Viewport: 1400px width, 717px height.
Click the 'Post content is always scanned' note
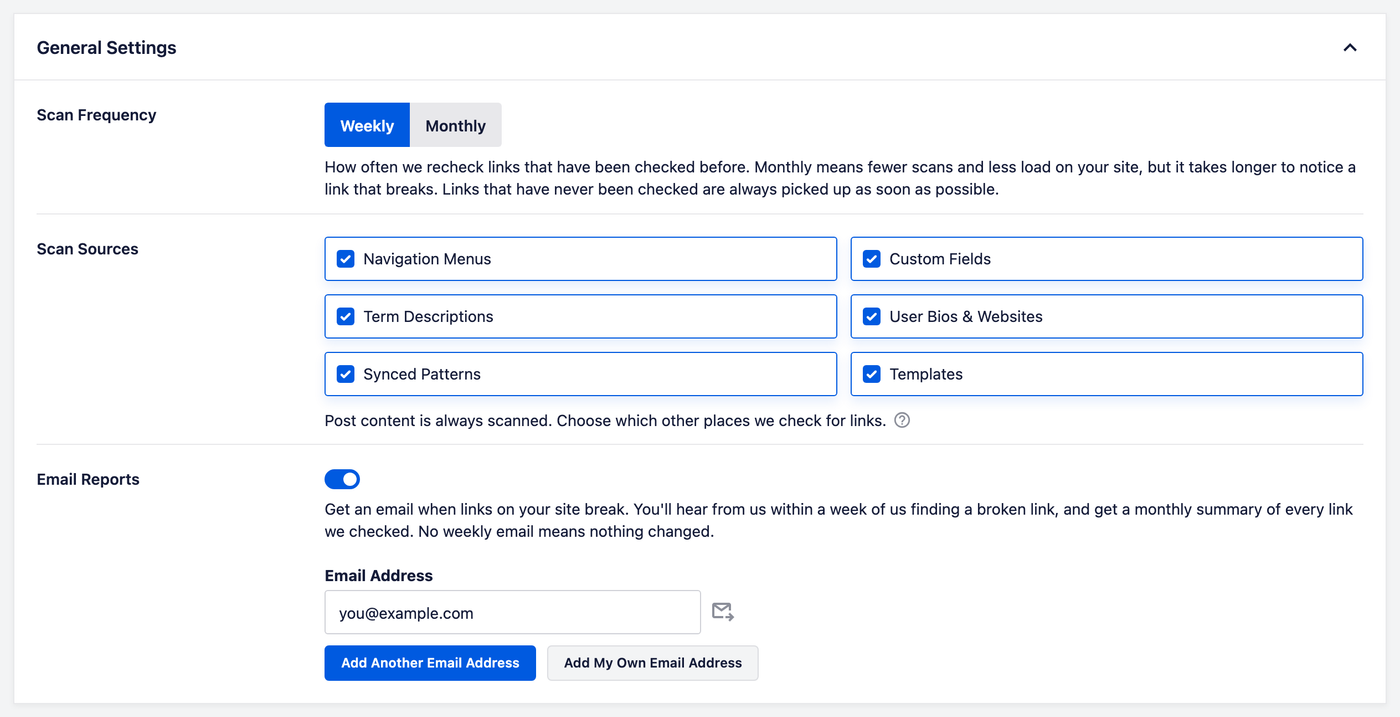[x=605, y=420]
